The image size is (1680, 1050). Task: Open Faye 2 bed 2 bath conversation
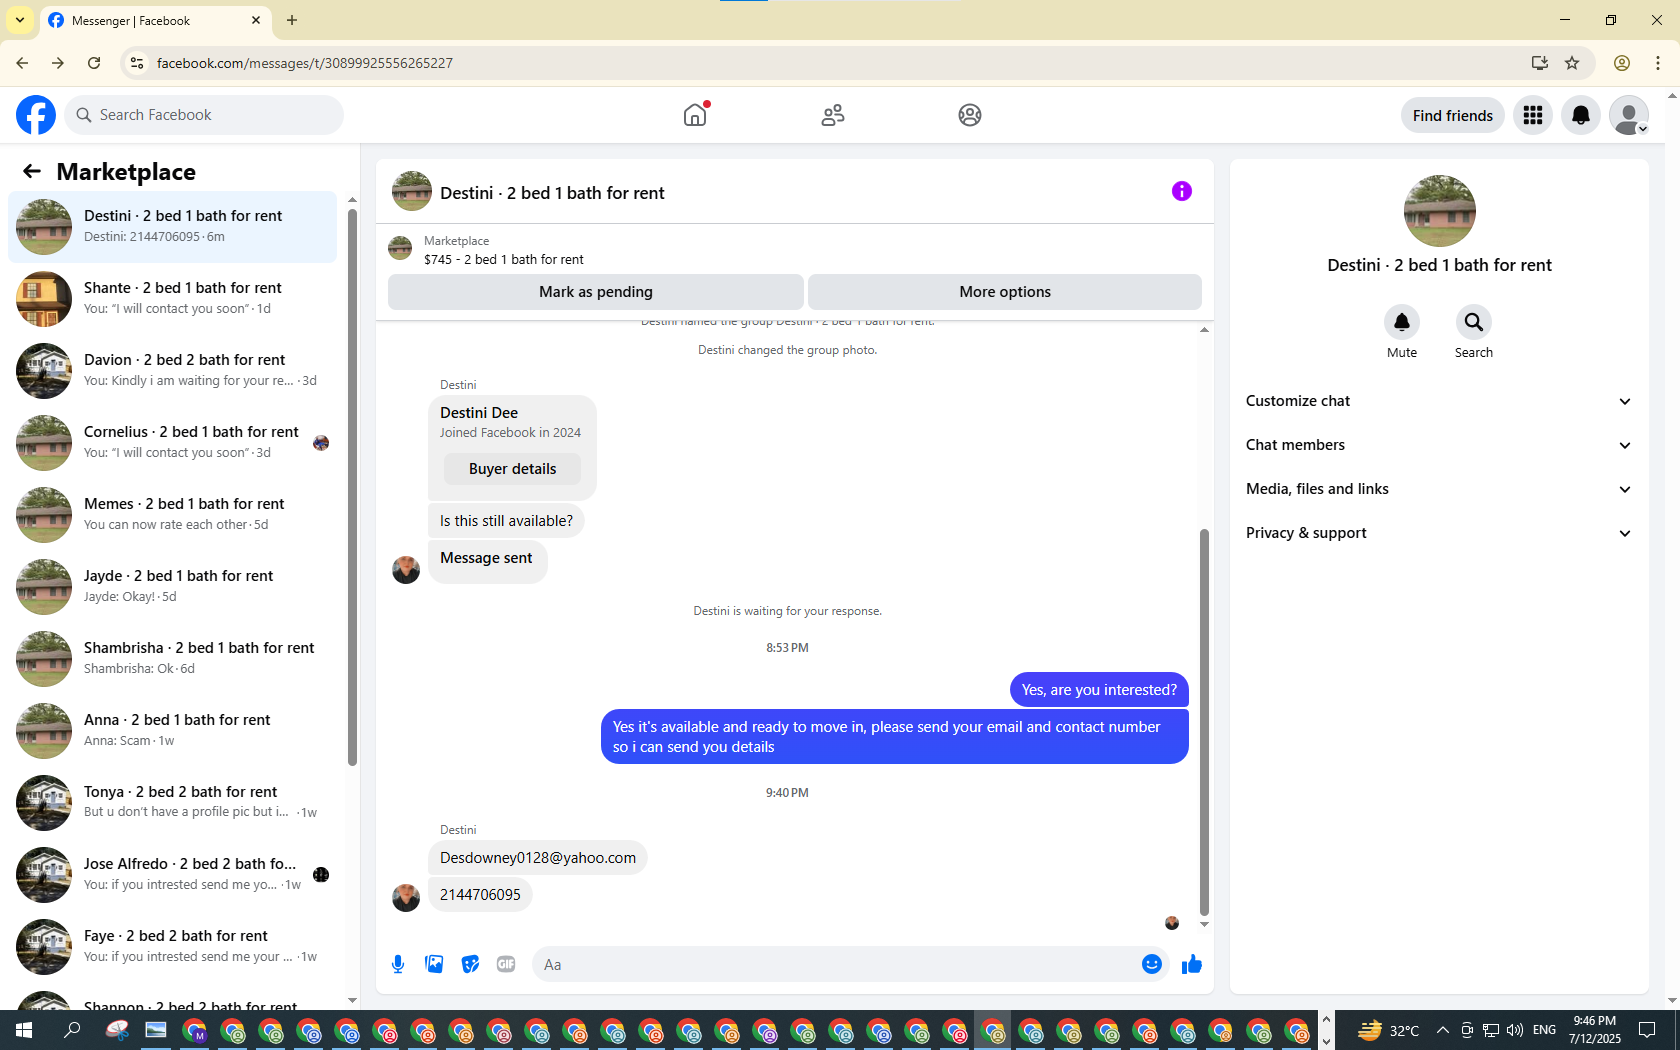(172, 947)
